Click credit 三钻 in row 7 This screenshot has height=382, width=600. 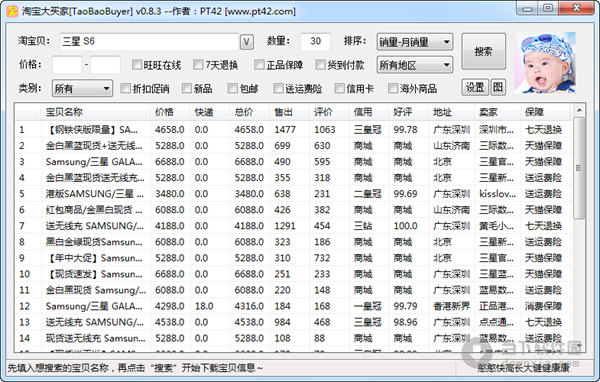pos(363,226)
